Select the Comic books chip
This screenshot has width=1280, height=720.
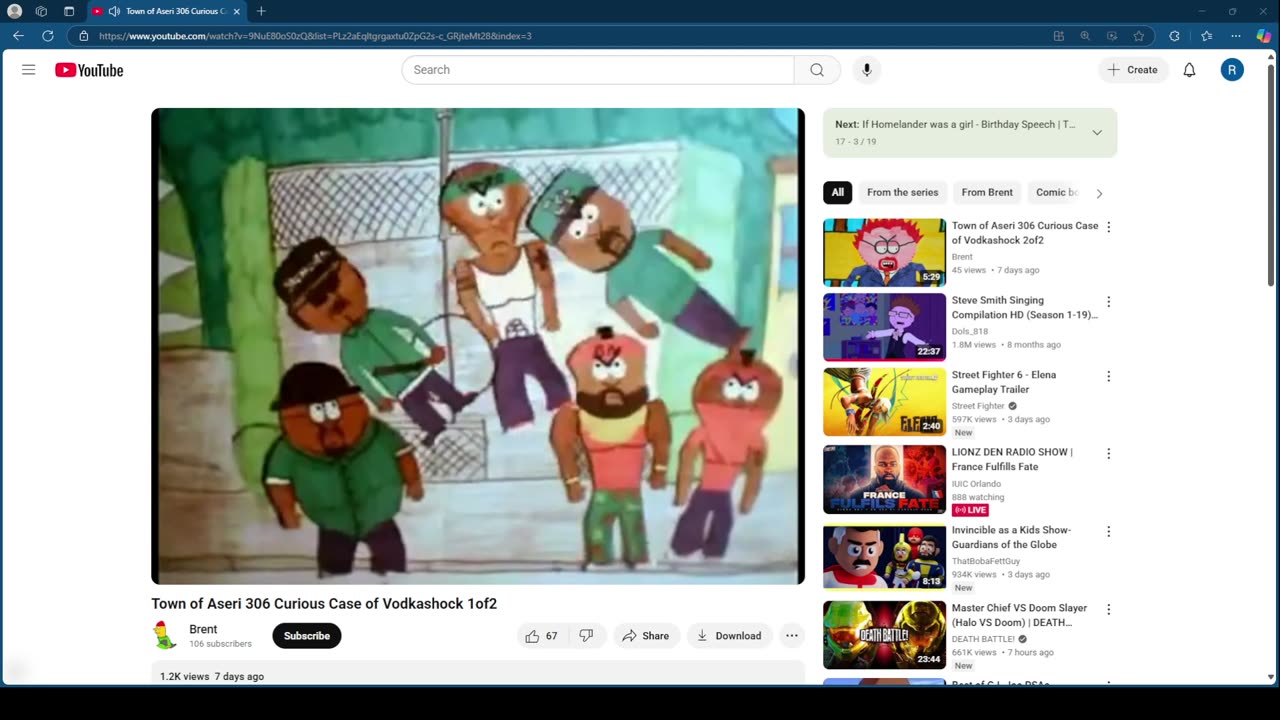coord(1054,193)
